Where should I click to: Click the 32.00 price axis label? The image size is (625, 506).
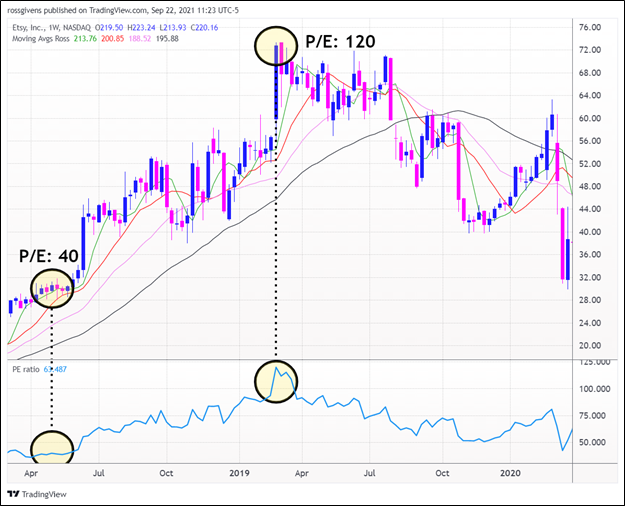[x=590, y=277]
